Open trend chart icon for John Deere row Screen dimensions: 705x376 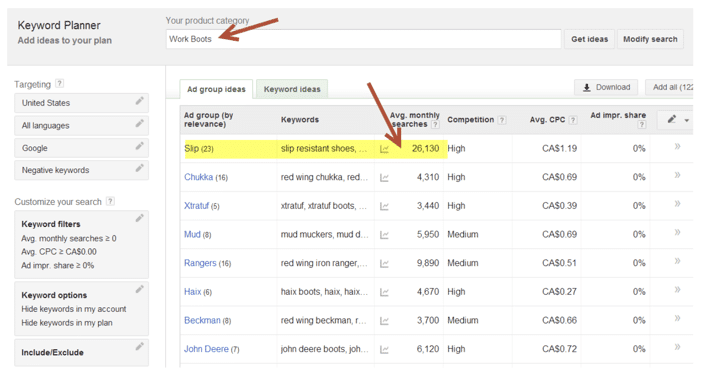click(384, 349)
